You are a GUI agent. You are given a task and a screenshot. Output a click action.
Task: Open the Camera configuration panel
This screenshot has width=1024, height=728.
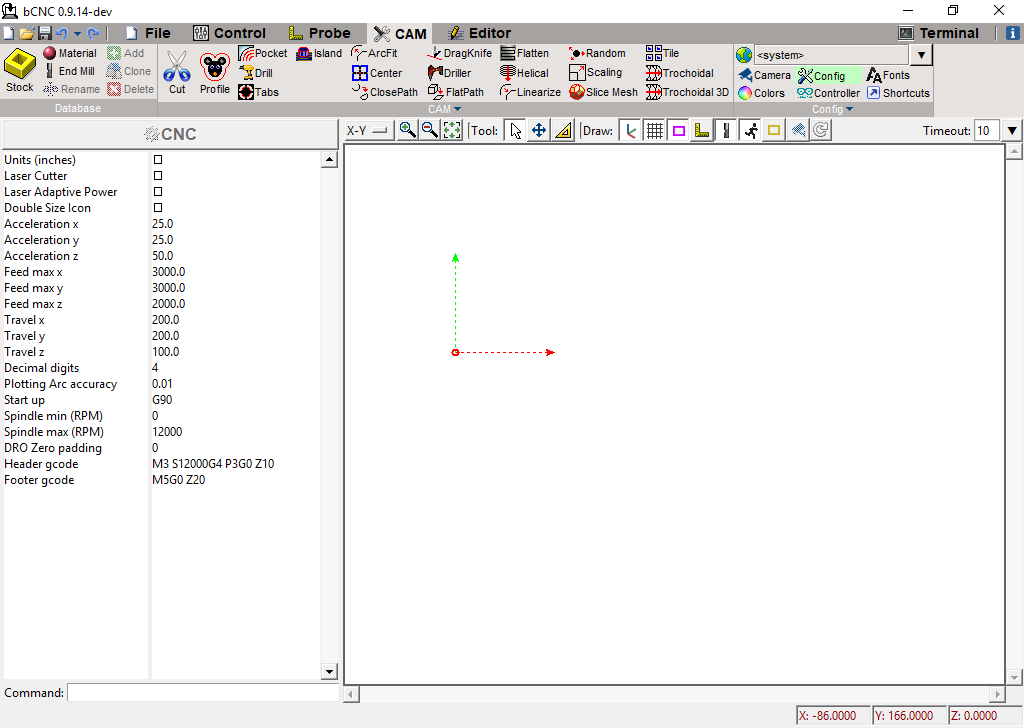pos(765,74)
